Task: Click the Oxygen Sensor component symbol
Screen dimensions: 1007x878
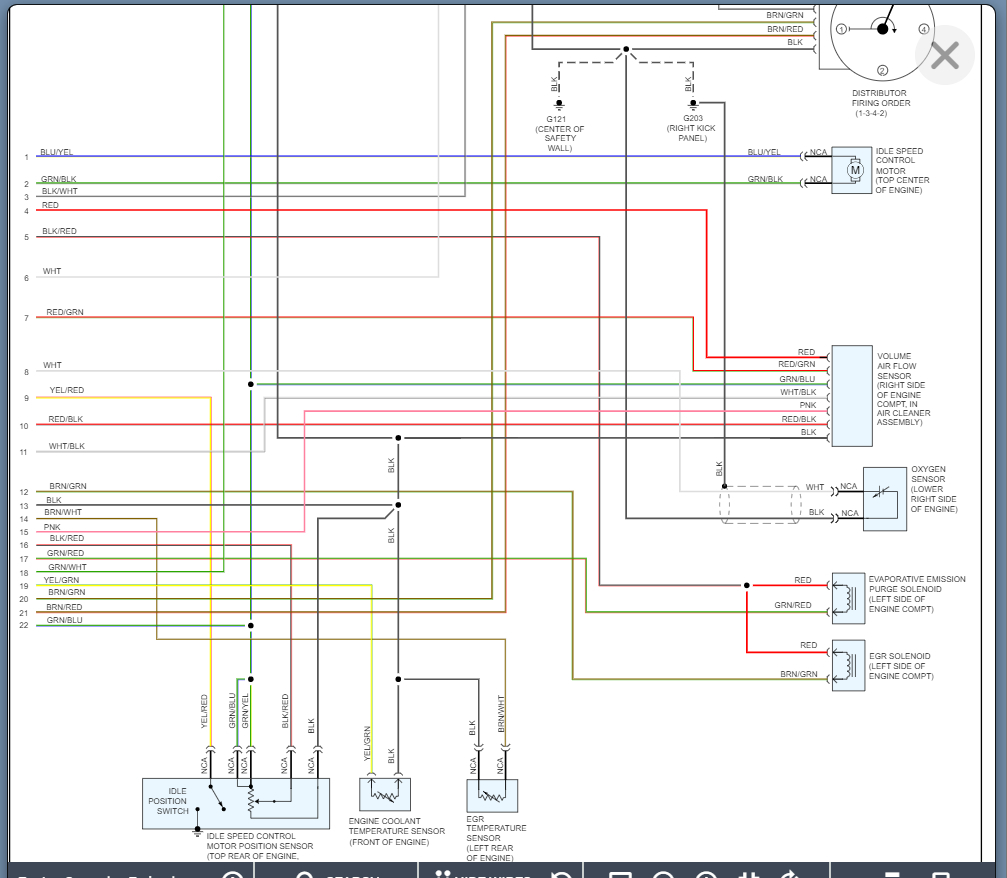Action: point(884,499)
